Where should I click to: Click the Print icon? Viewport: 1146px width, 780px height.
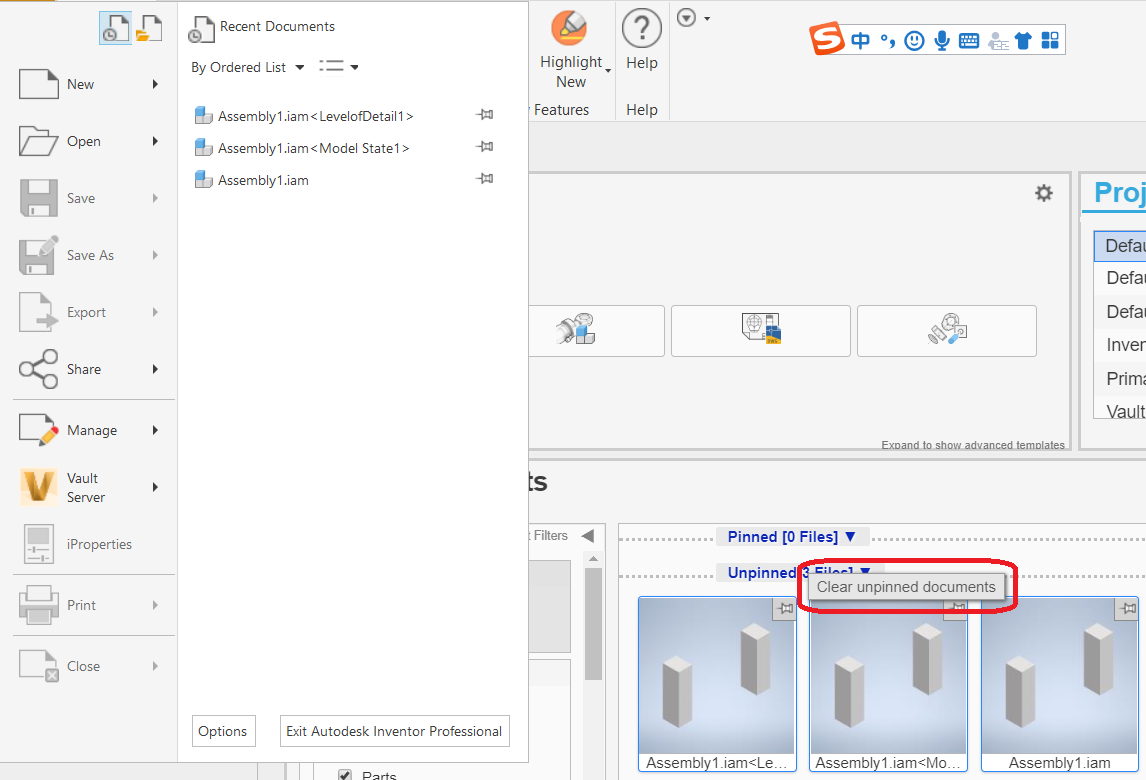pyautogui.click(x=38, y=605)
